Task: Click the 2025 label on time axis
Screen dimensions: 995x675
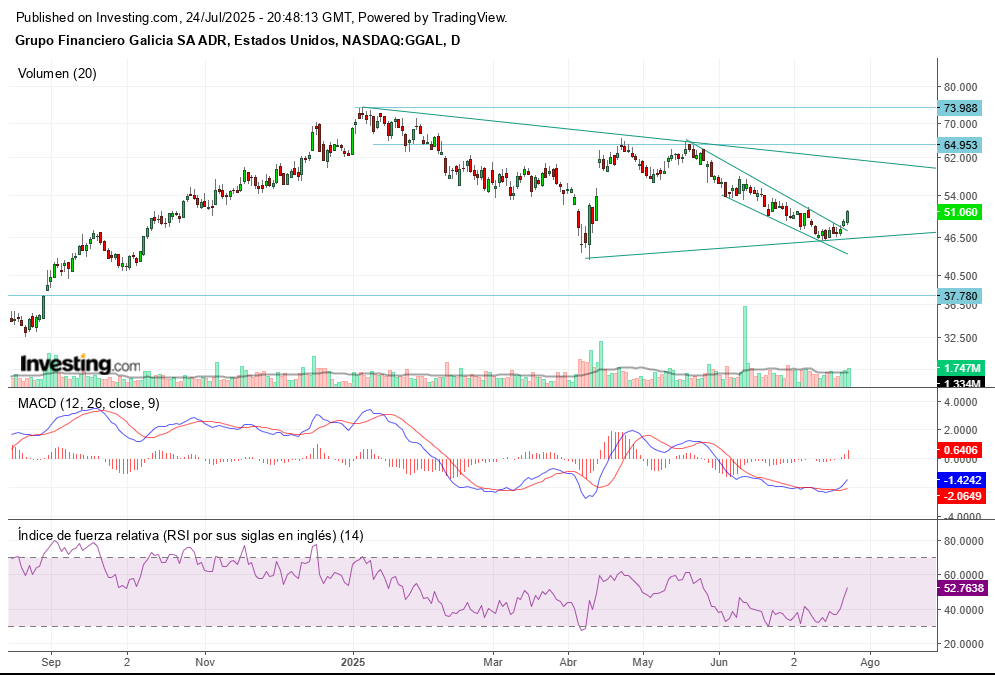Action: click(x=353, y=662)
